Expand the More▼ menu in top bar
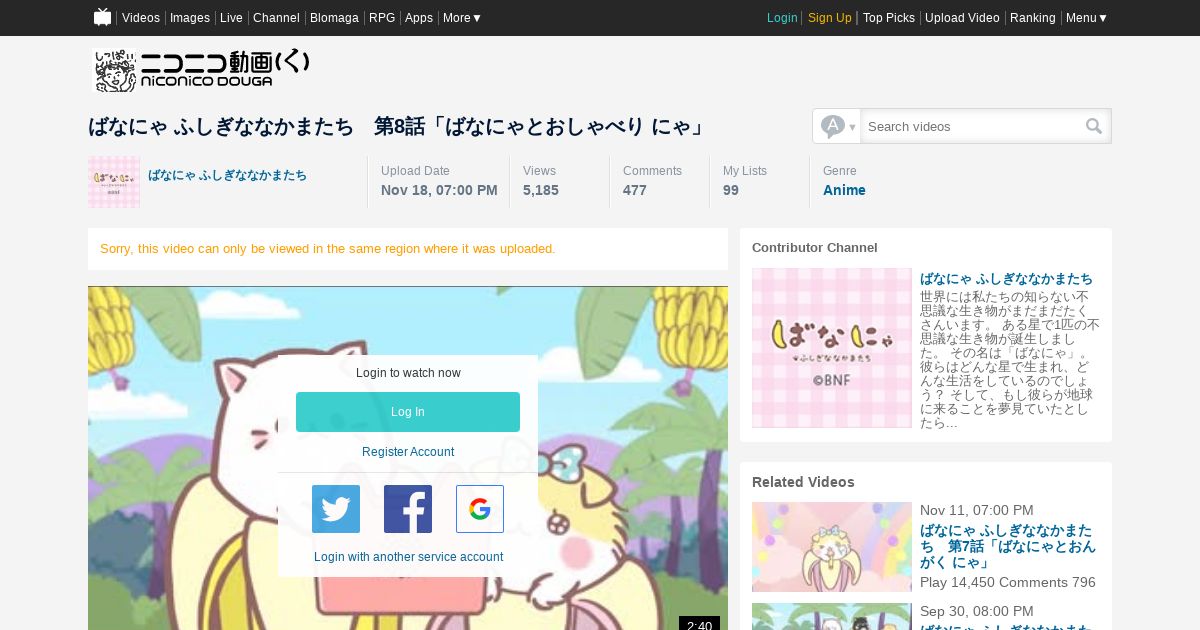Viewport: 1200px width, 630px height. [x=462, y=18]
